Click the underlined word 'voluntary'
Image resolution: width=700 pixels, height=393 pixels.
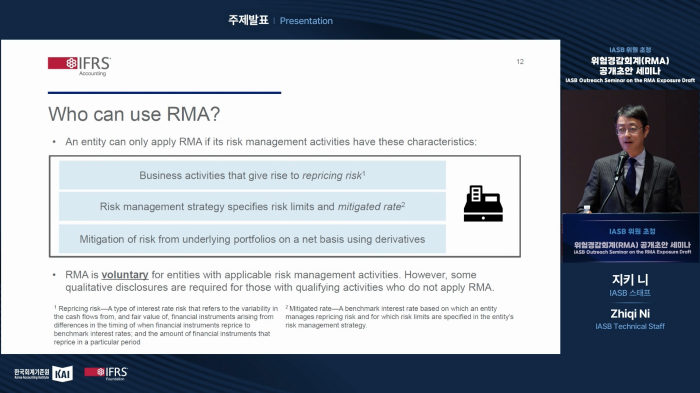125,275
